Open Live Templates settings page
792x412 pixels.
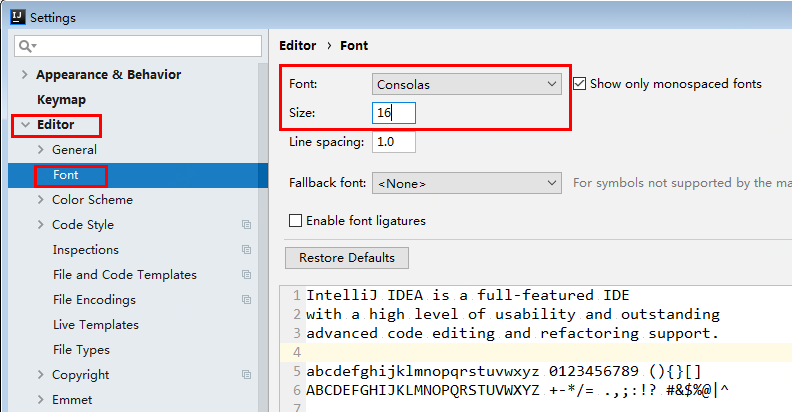(x=96, y=325)
